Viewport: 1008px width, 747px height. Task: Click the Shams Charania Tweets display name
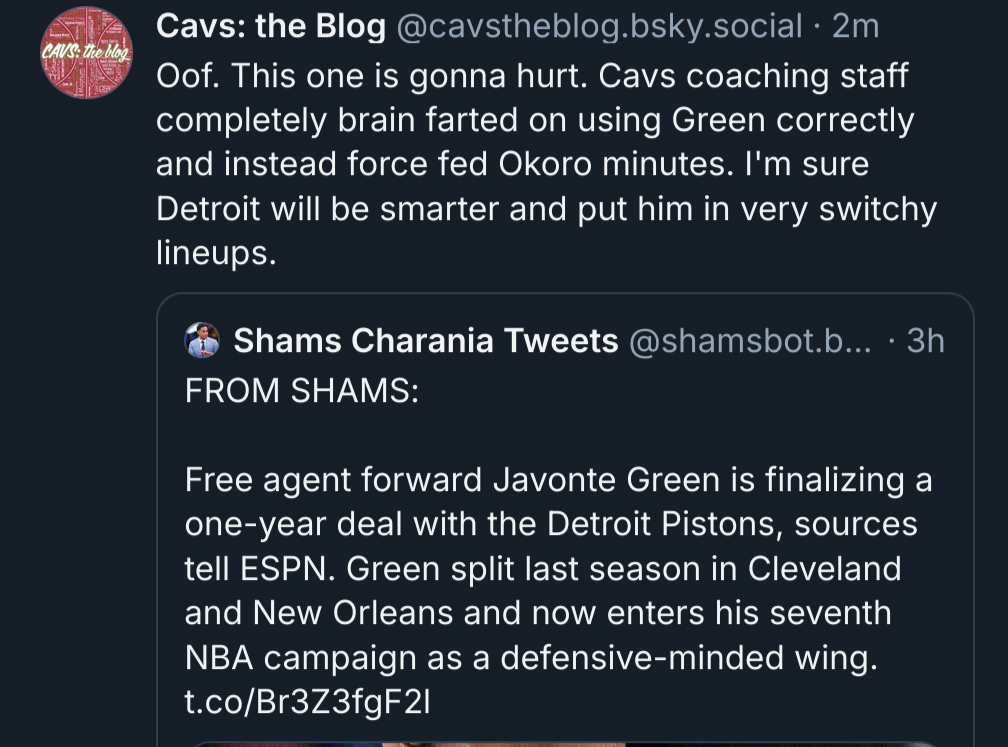(x=426, y=341)
